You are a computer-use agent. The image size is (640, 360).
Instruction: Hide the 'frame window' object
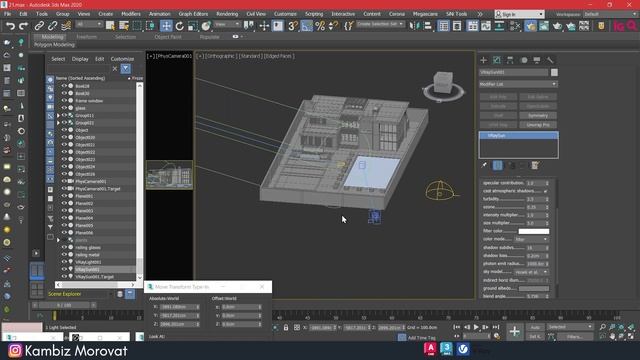pos(64,100)
